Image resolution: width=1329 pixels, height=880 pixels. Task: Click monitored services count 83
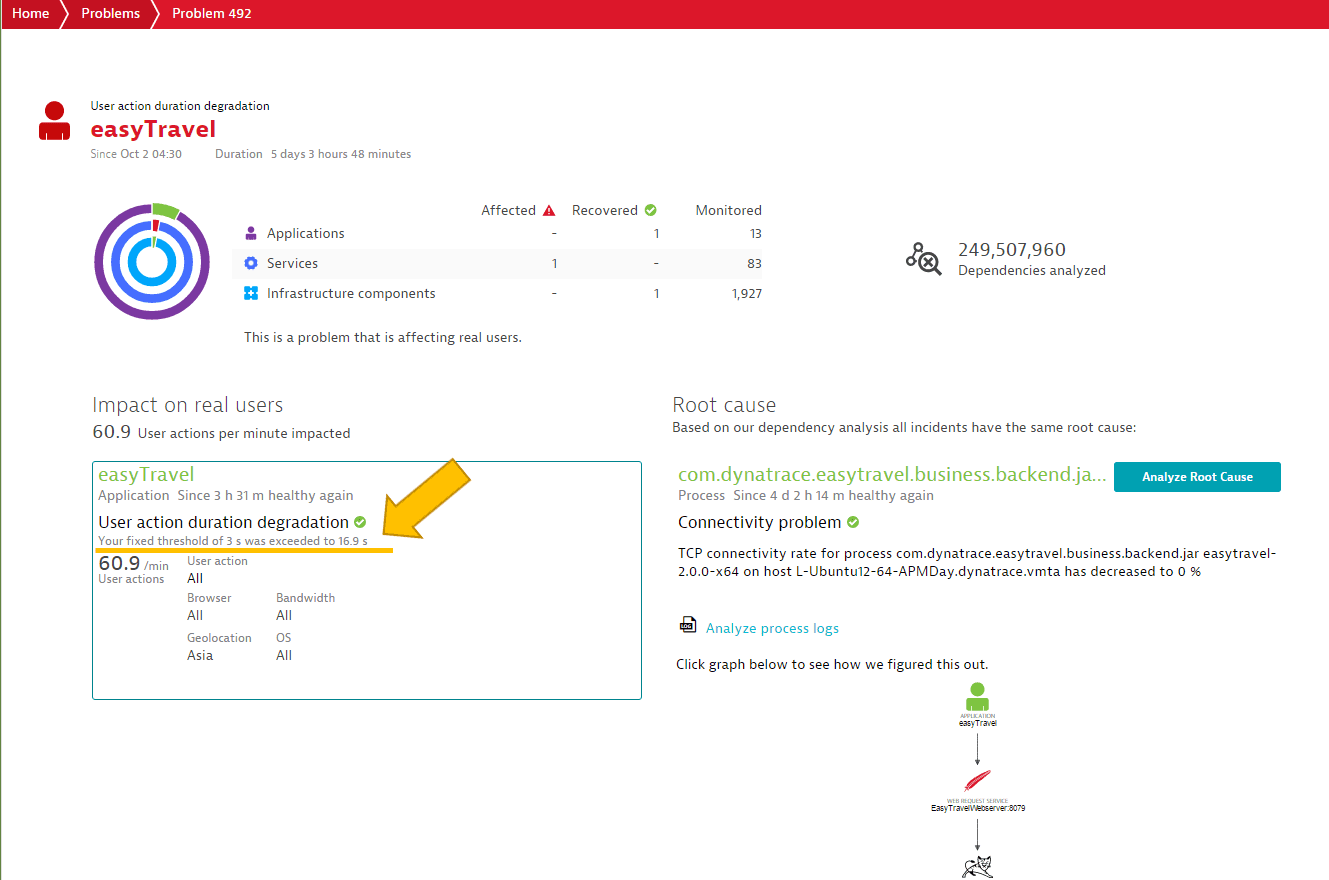(x=754, y=263)
